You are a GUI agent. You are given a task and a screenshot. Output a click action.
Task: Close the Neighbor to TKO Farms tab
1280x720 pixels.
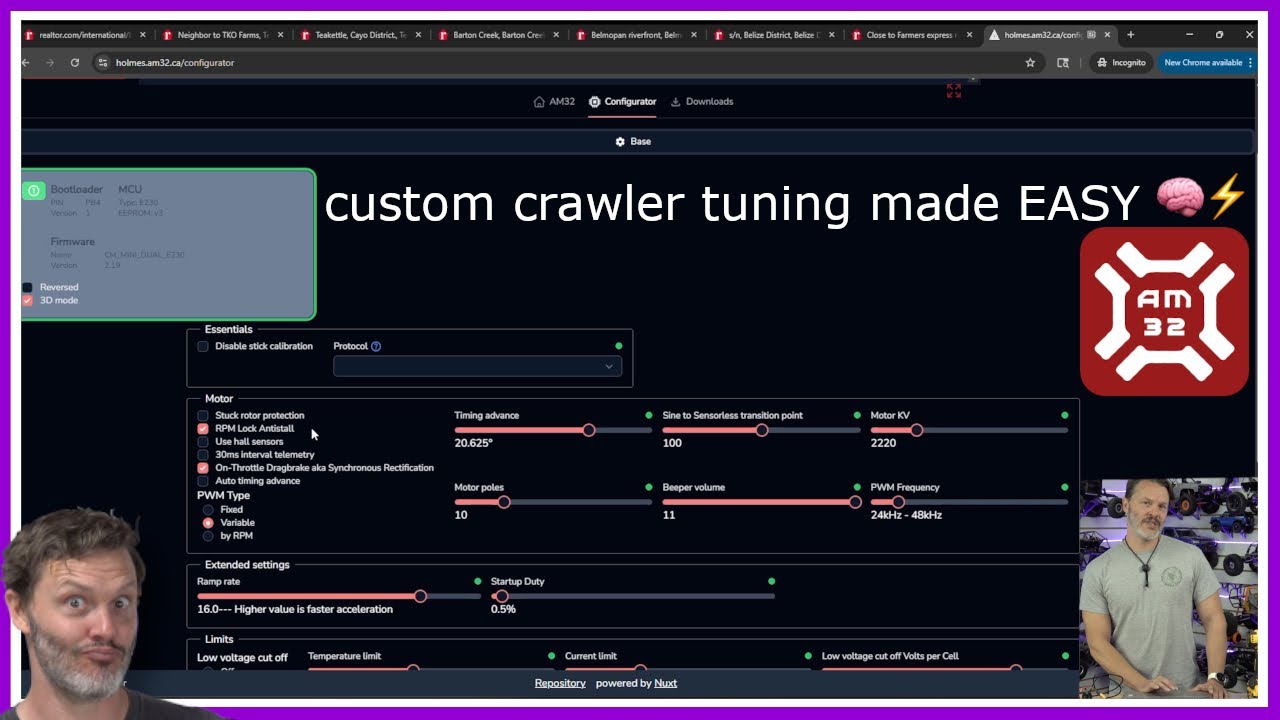point(279,34)
